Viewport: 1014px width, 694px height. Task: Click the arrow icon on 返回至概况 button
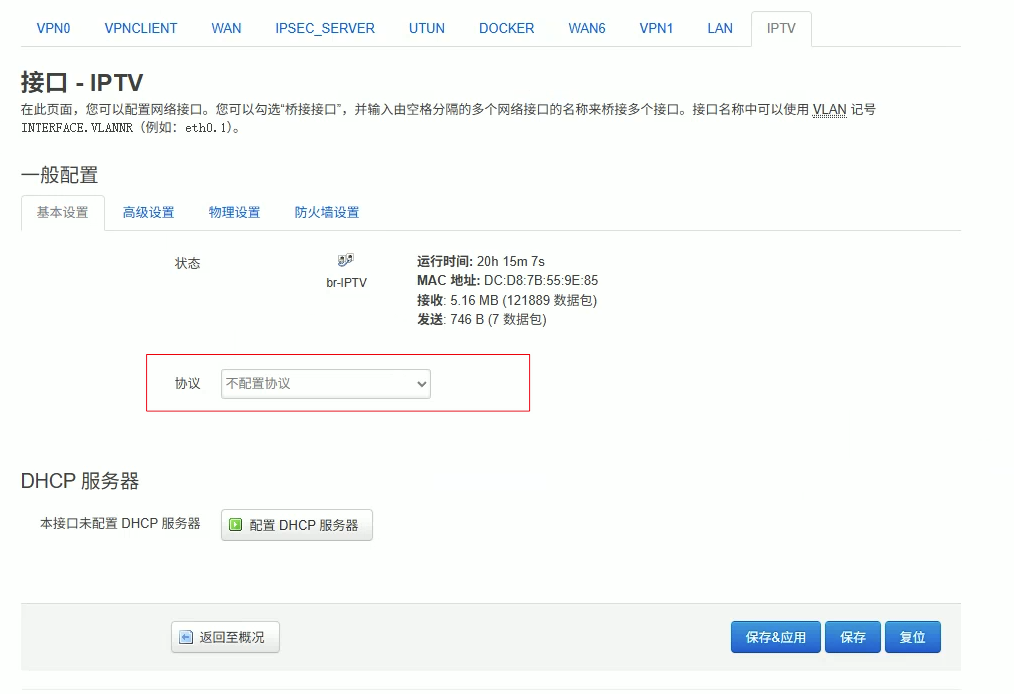coord(186,637)
